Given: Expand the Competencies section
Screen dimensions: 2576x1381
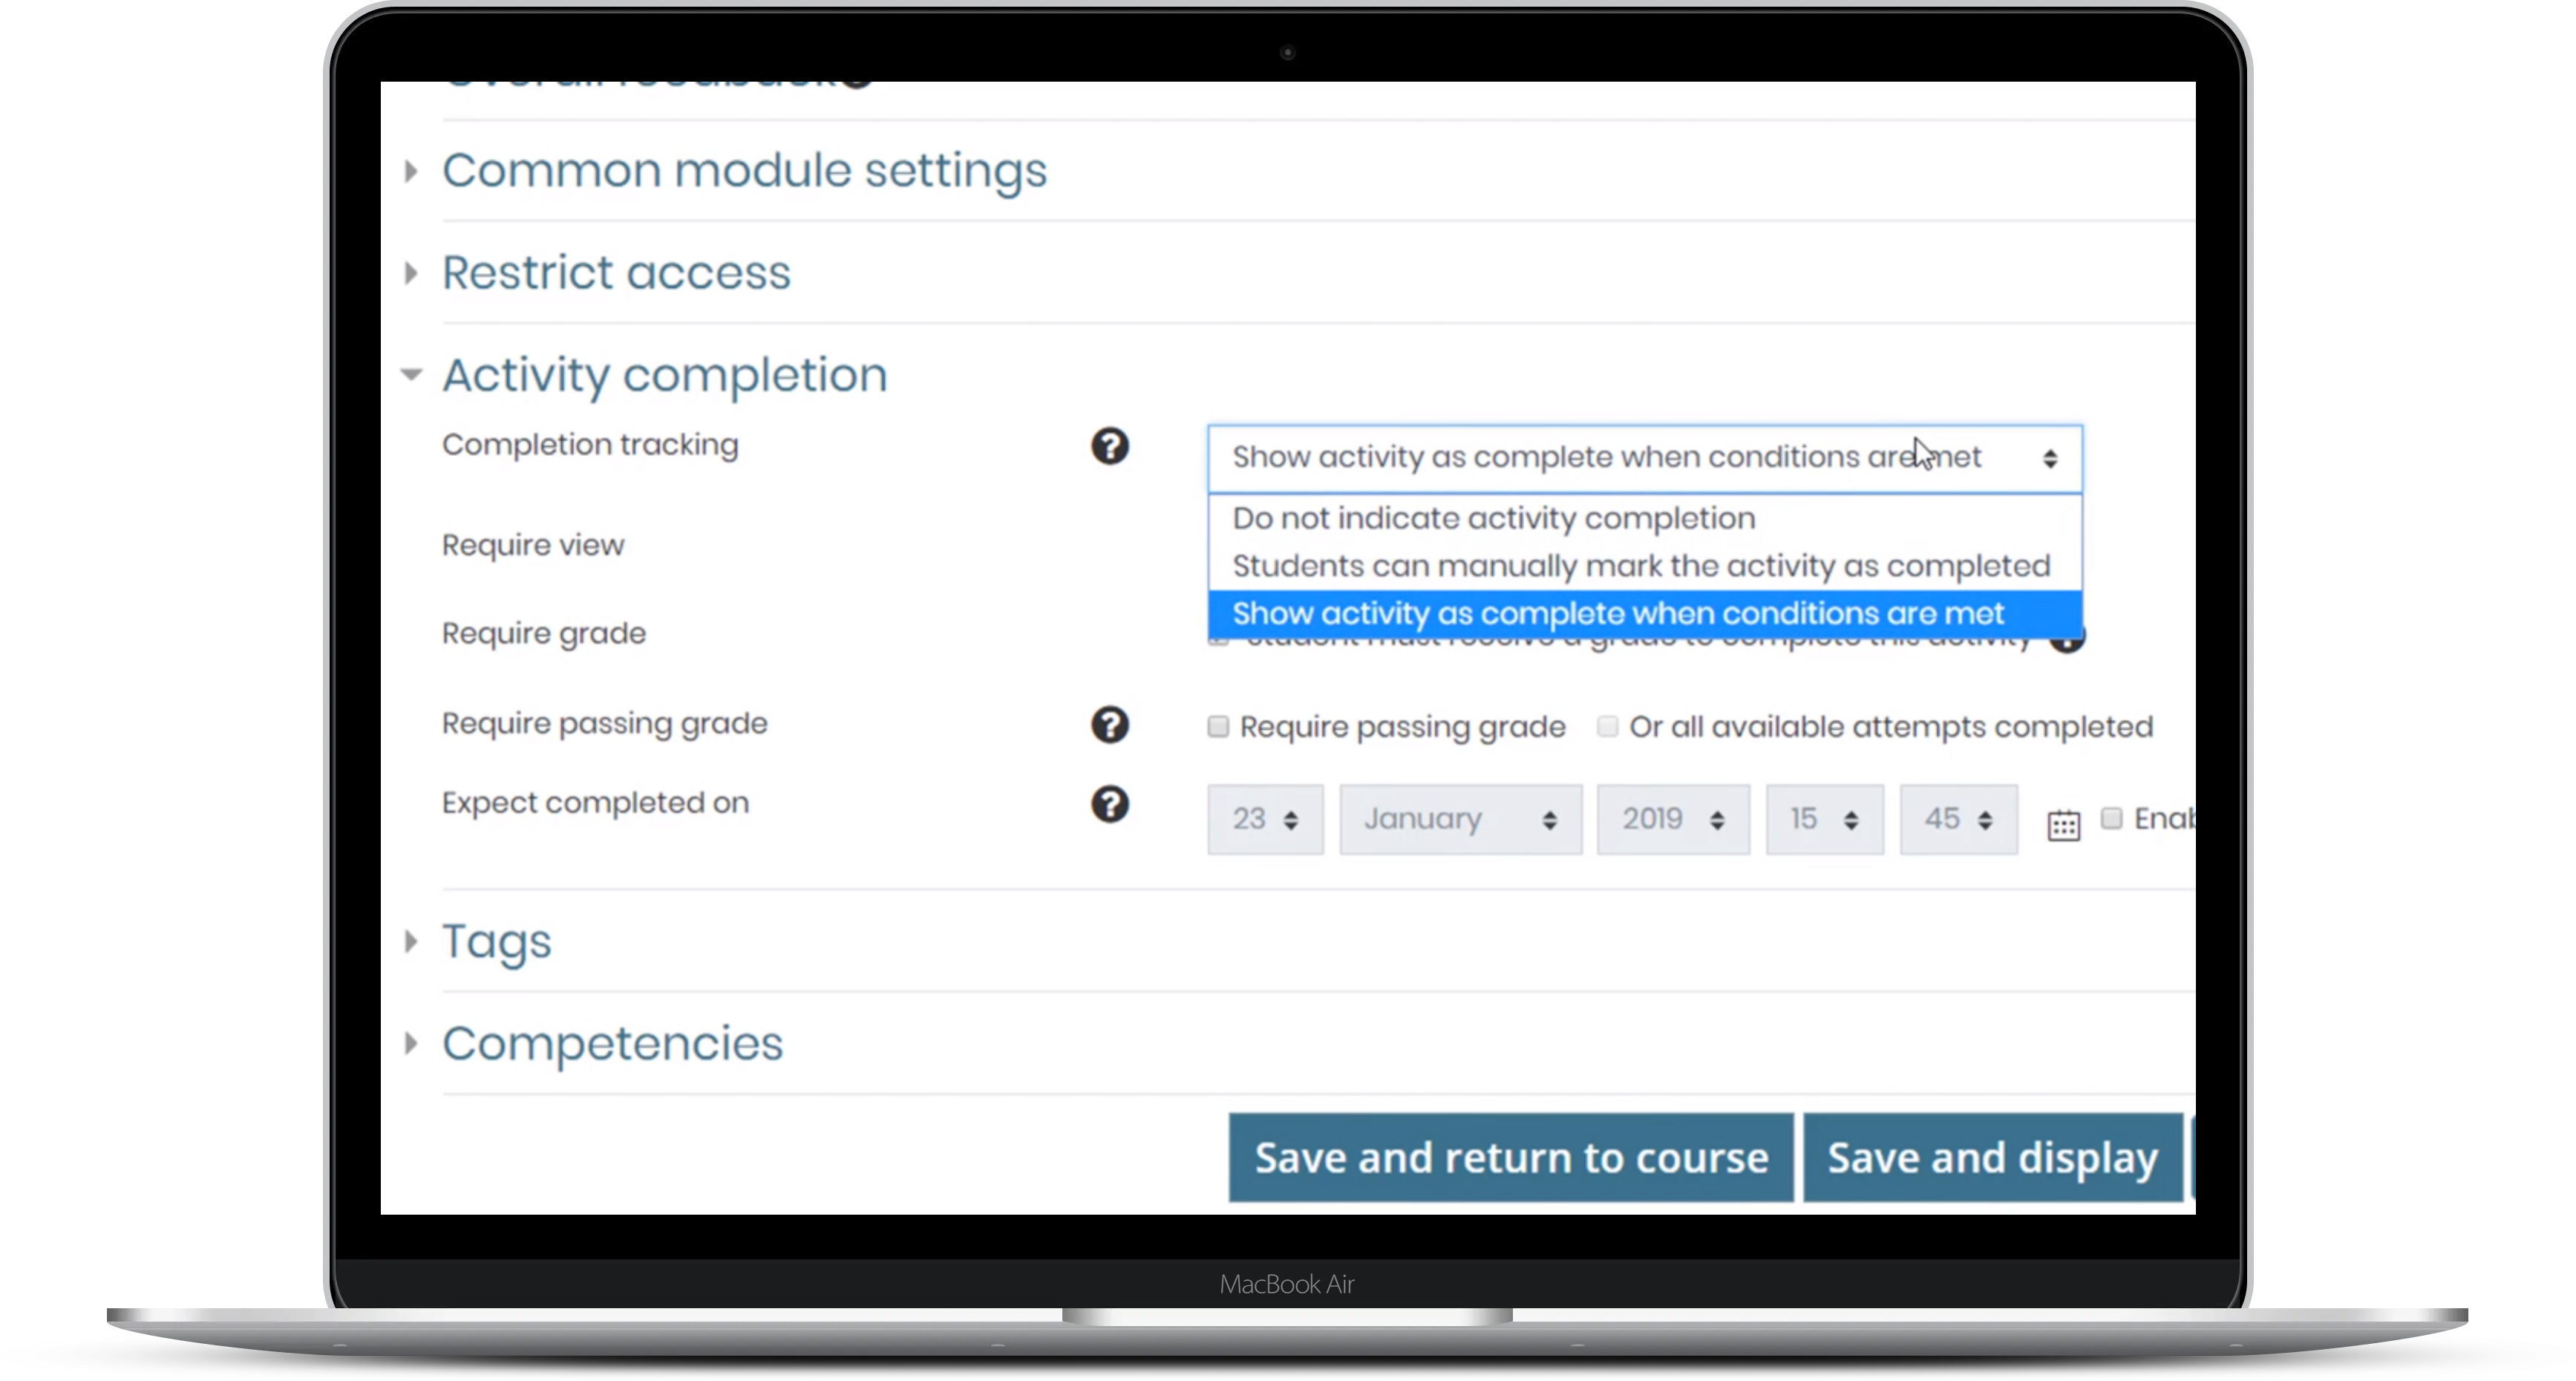Looking at the screenshot, I should tap(608, 1043).
